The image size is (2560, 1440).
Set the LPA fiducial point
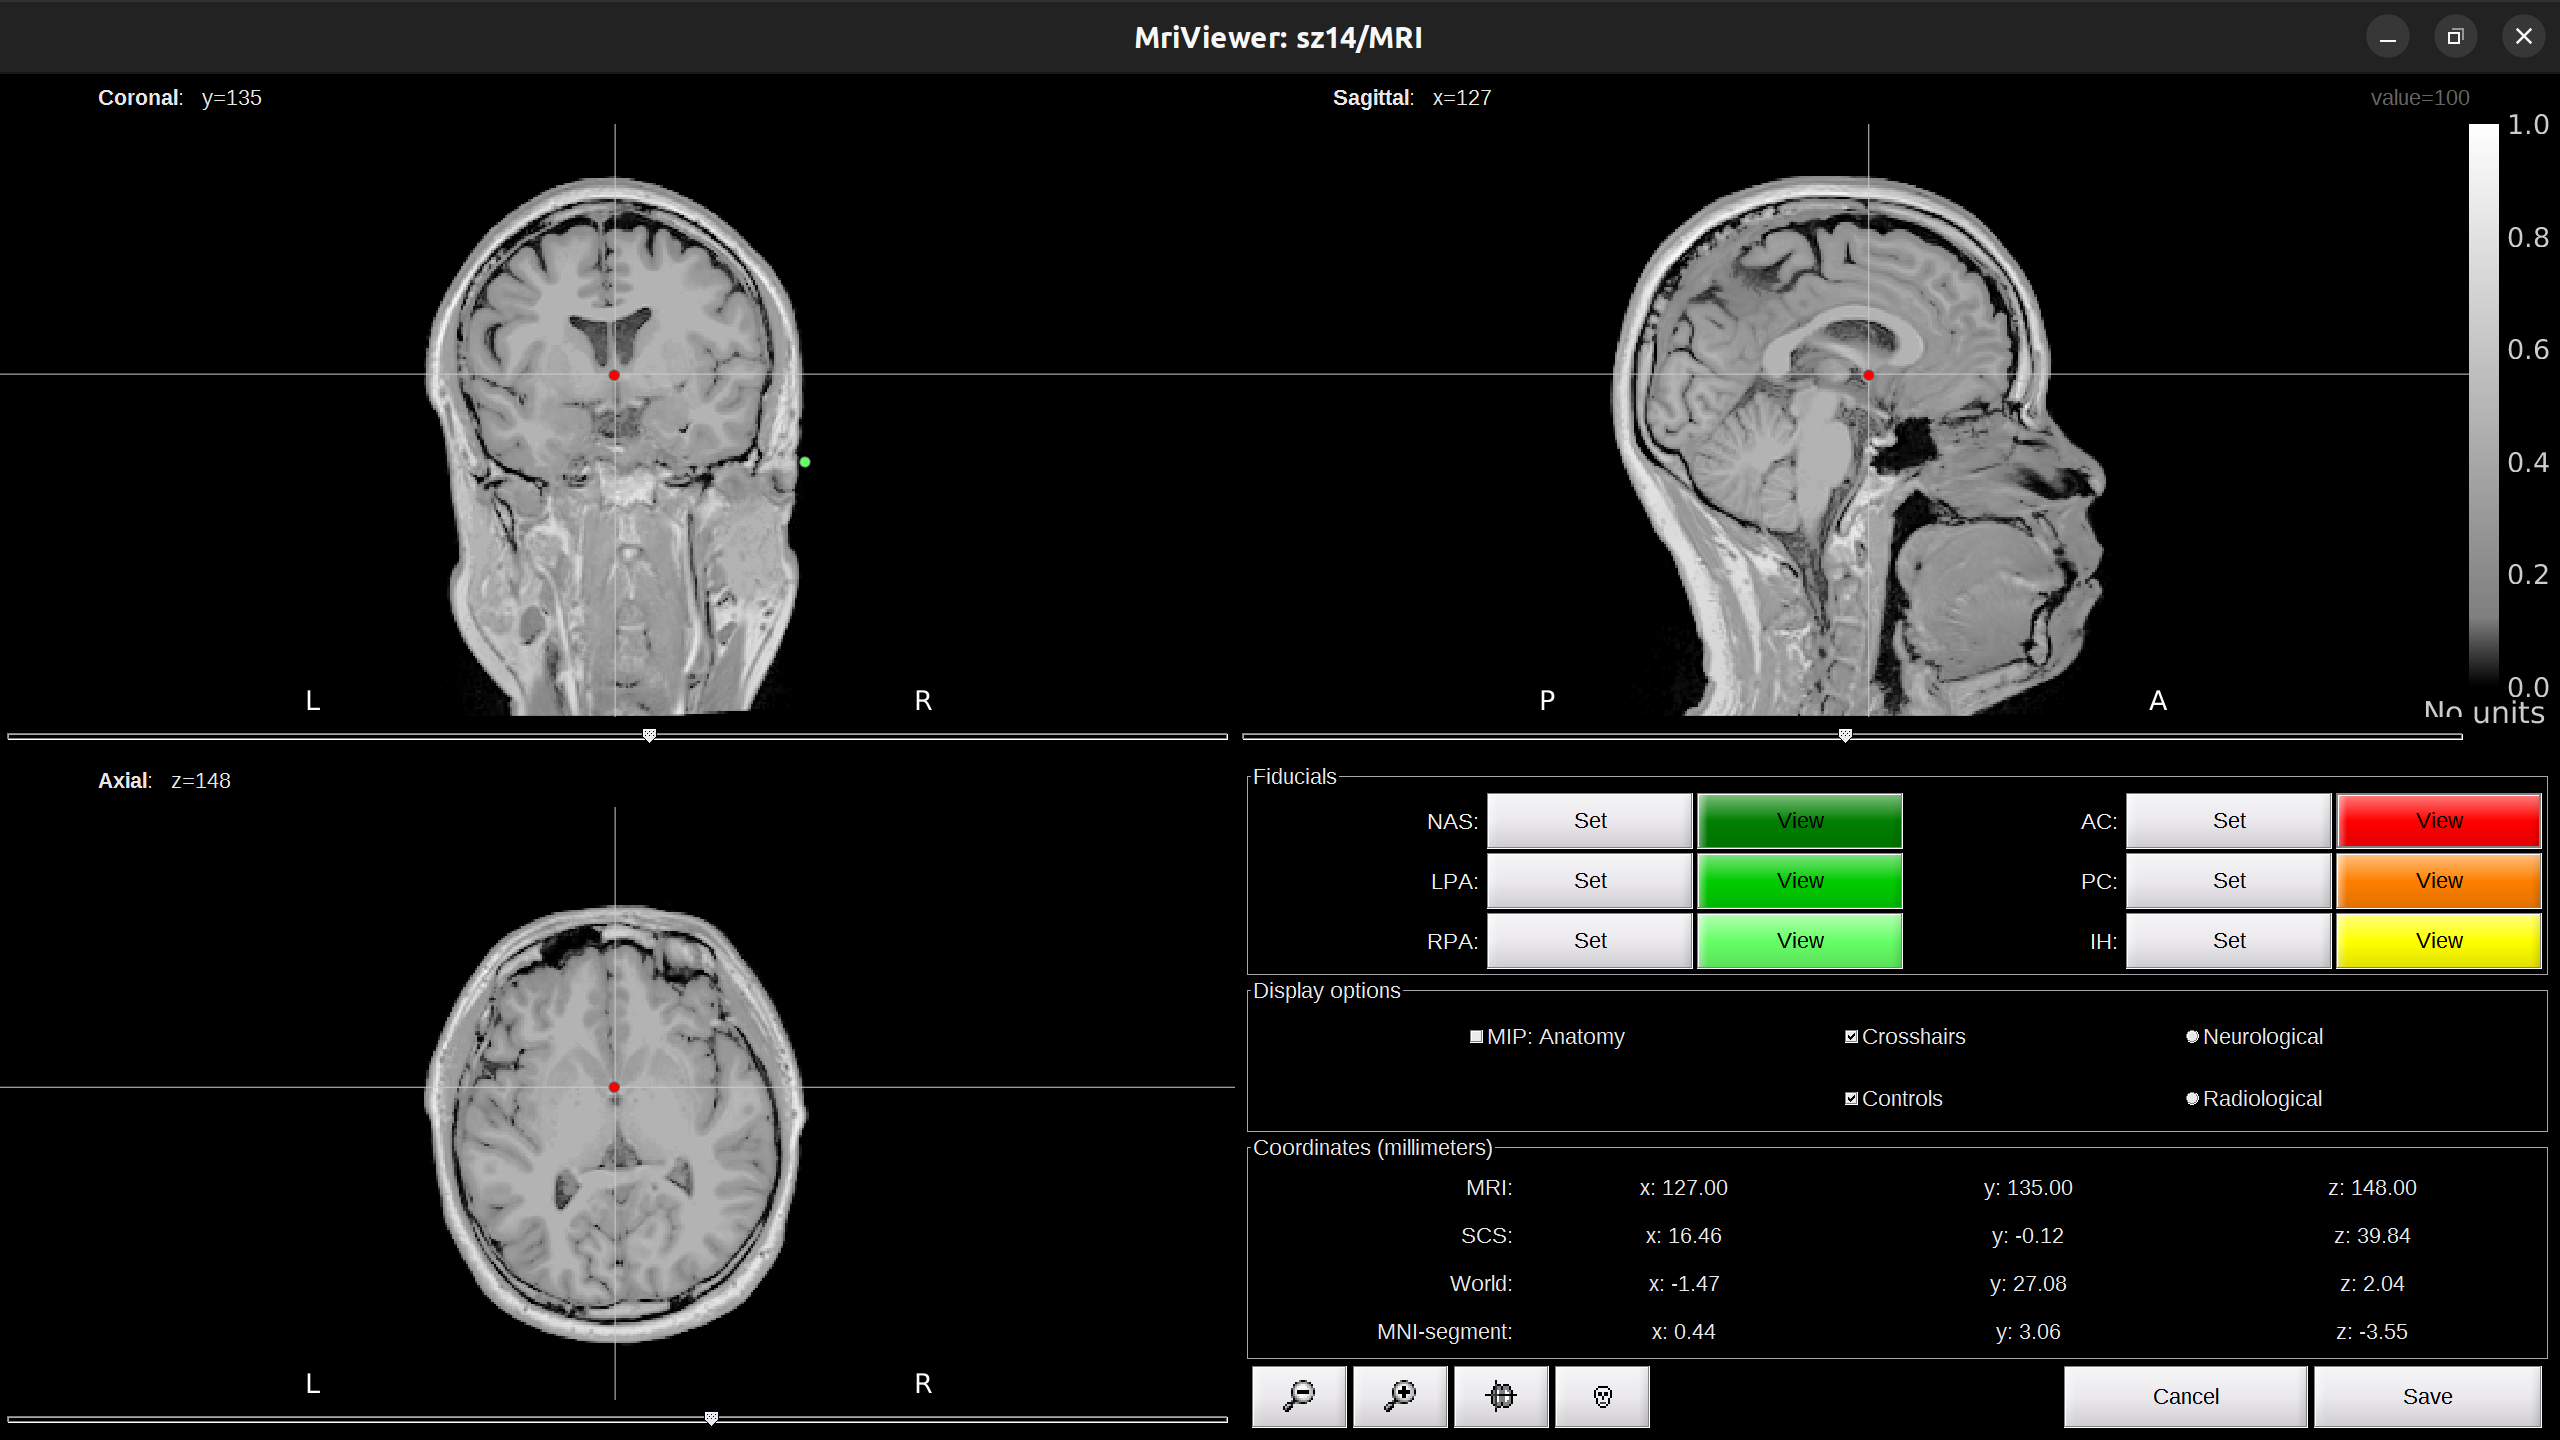click(x=1590, y=881)
